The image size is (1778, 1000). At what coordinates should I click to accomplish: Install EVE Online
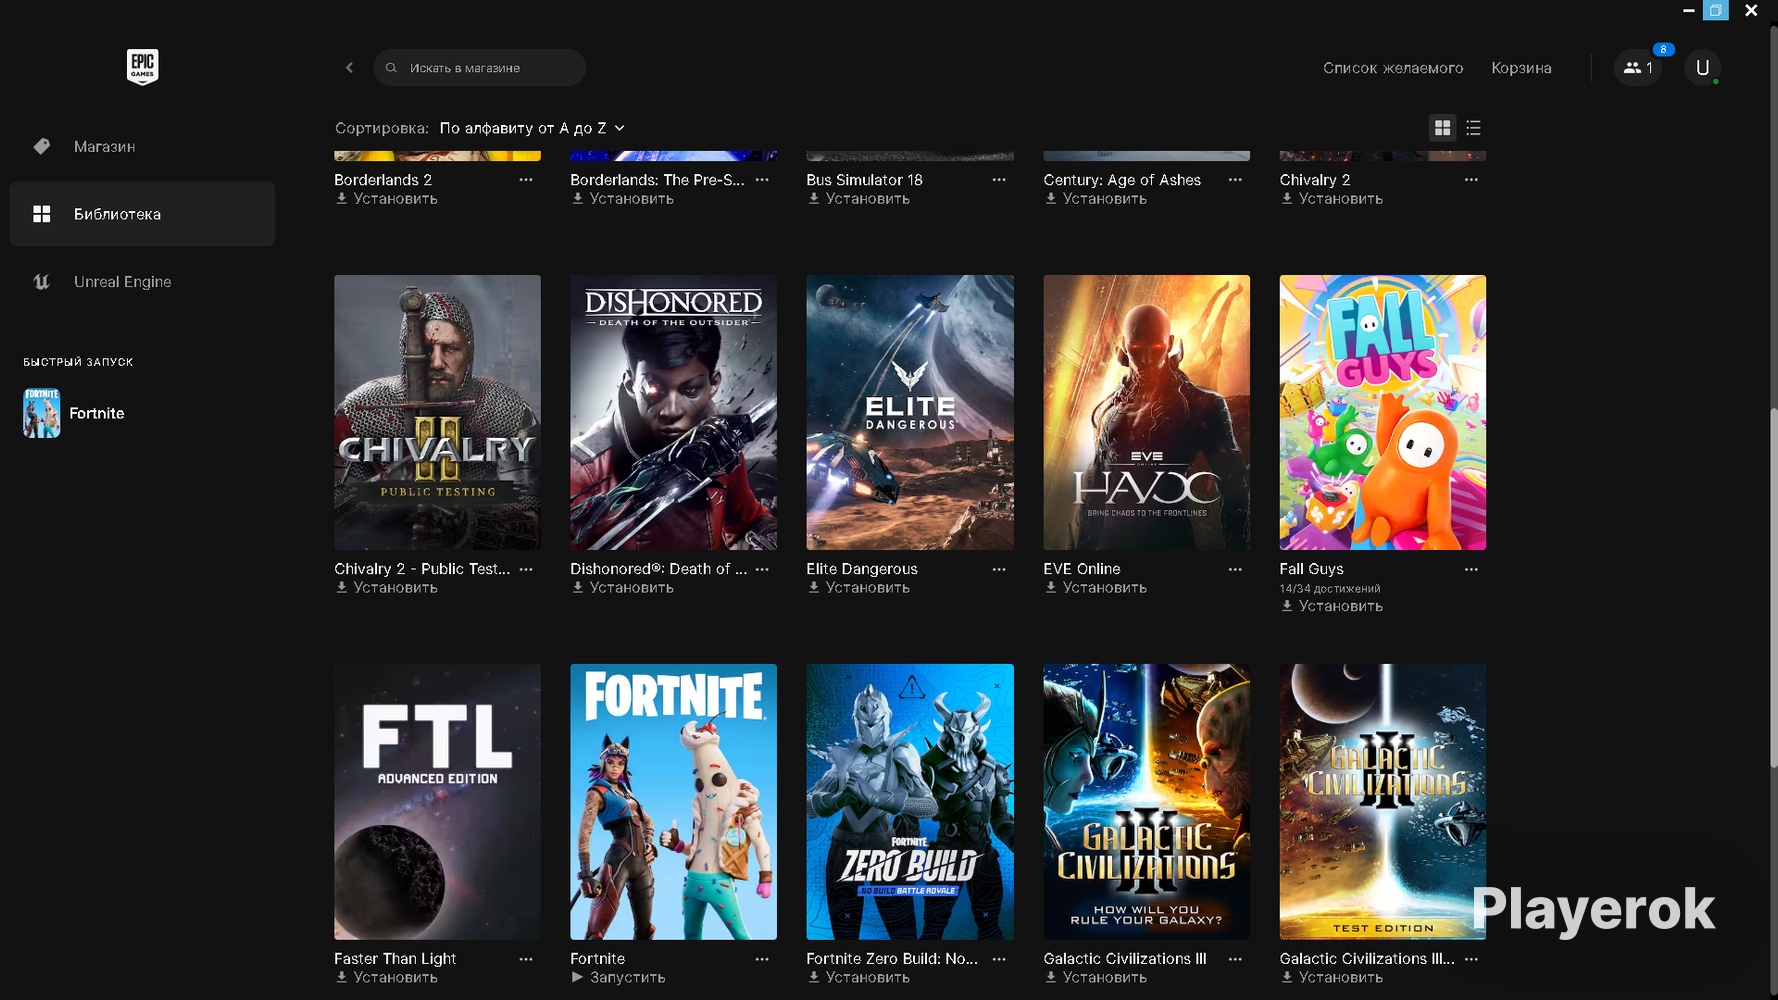click(1095, 588)
